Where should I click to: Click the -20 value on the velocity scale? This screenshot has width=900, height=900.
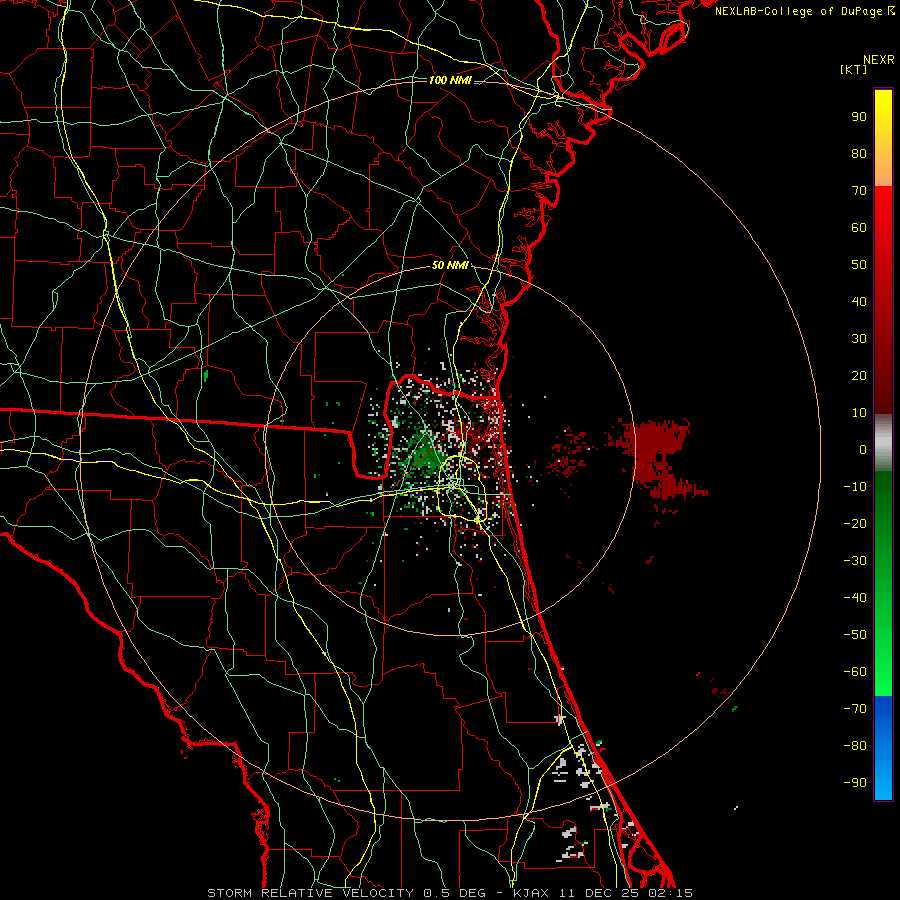coord(855,524)
